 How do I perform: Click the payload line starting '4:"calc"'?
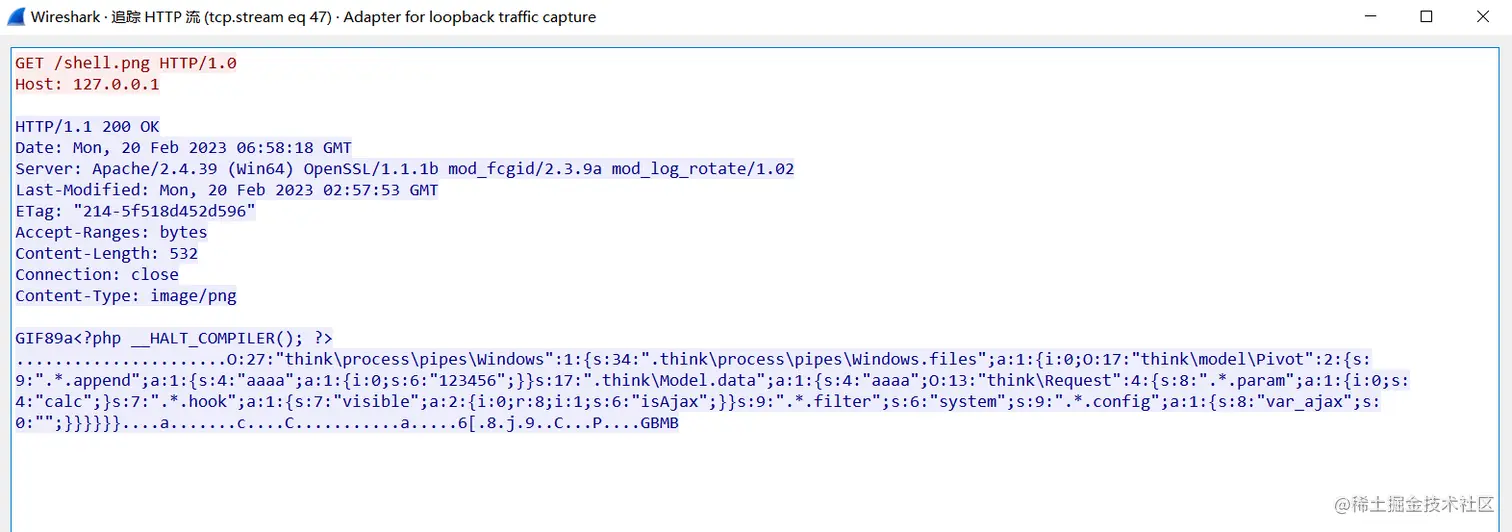(x=698, y=402)
